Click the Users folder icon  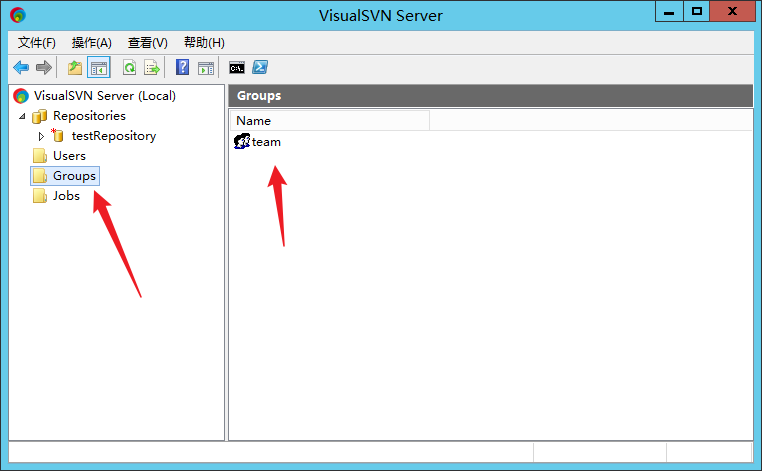(x=40, y=156)
